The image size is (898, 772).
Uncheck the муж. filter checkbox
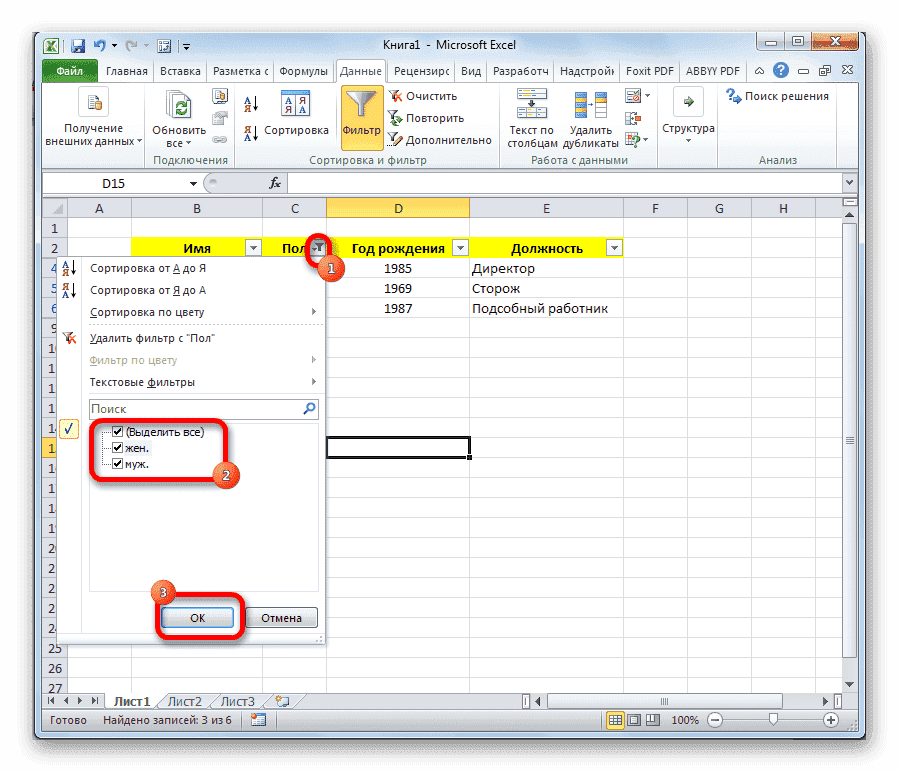click(117, 464)
